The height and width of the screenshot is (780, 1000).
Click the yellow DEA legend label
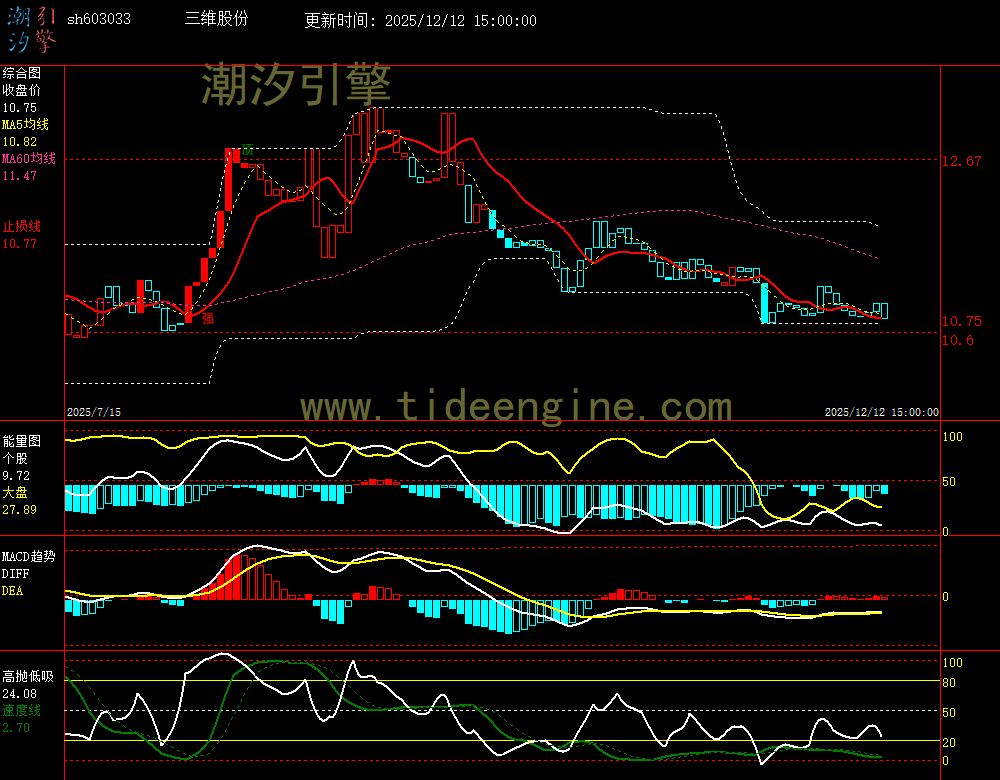click(12, 591)
